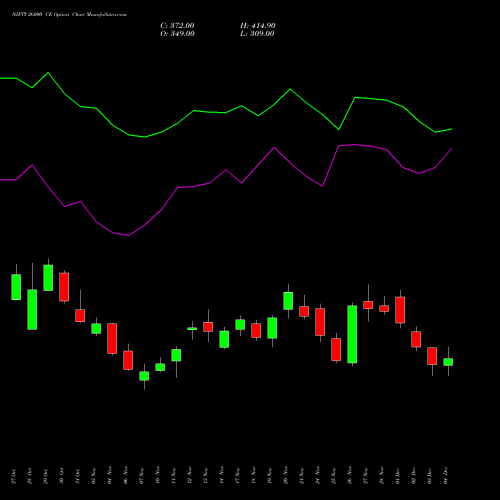
Task: Click the 01 Dec date label
Action: point(398,476)
